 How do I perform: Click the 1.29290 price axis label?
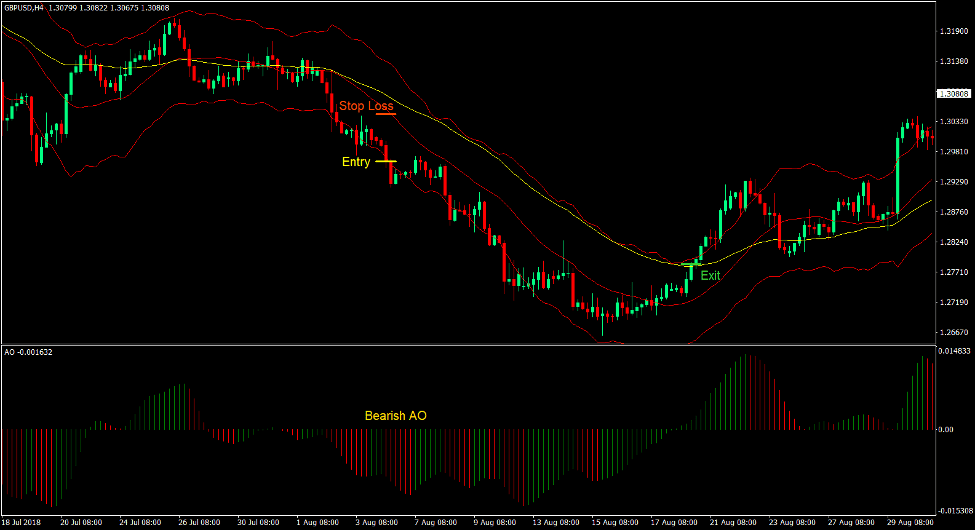pos(953,182)
